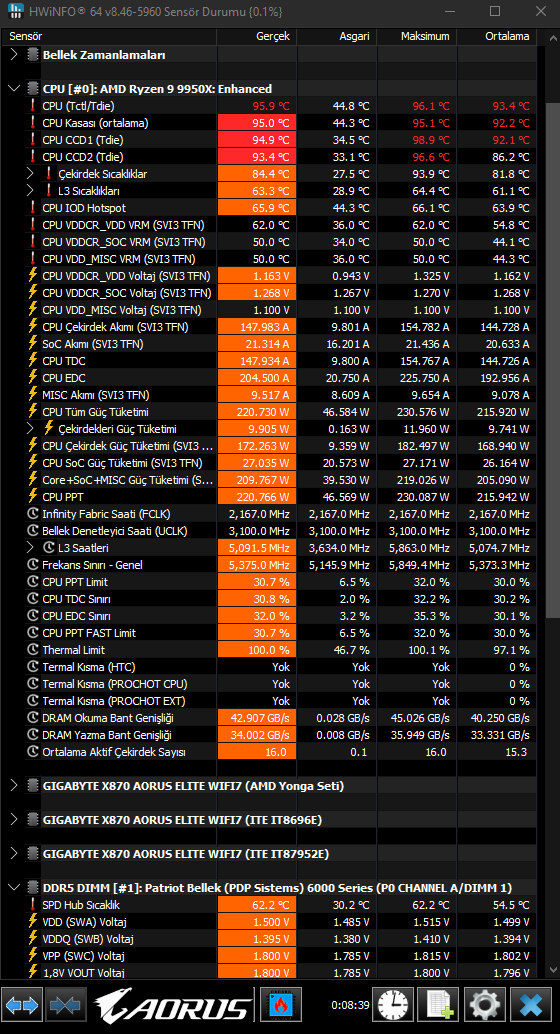Click the lightning icon beside CPU TDC
Viewport: 560px width, 1034px height.
[32, 361]
